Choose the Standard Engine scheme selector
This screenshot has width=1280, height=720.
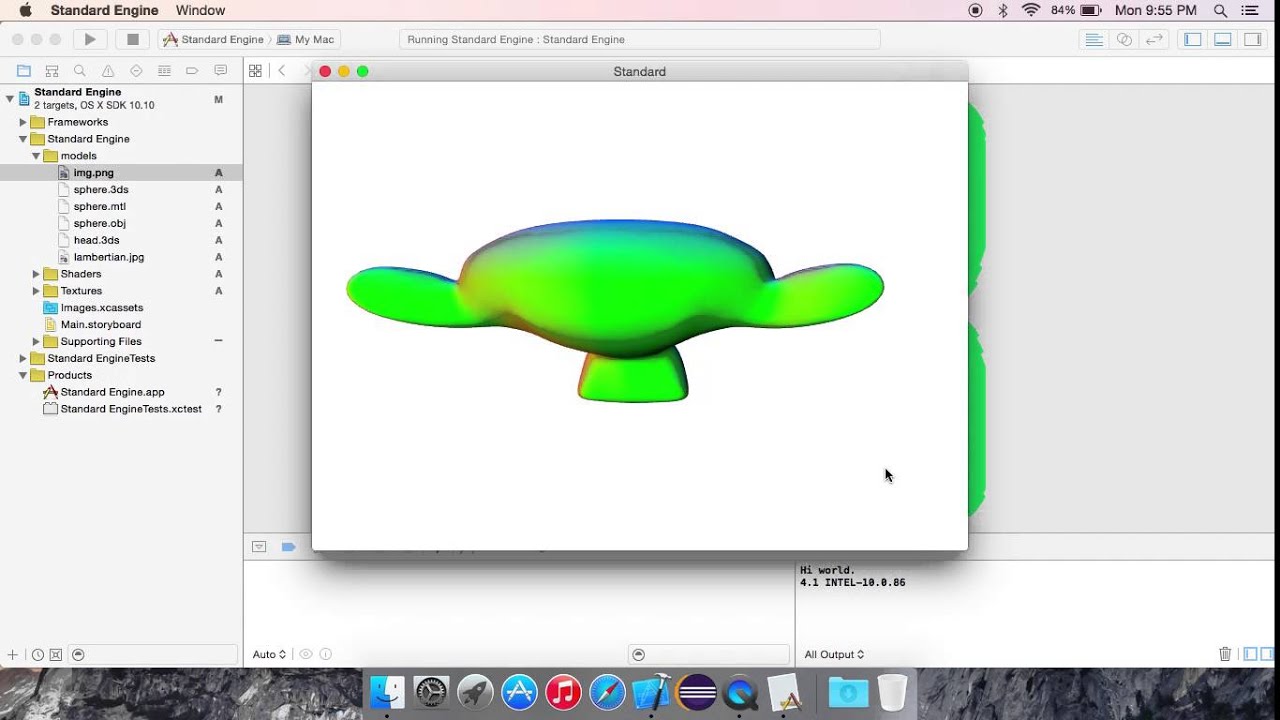[213, 39]
